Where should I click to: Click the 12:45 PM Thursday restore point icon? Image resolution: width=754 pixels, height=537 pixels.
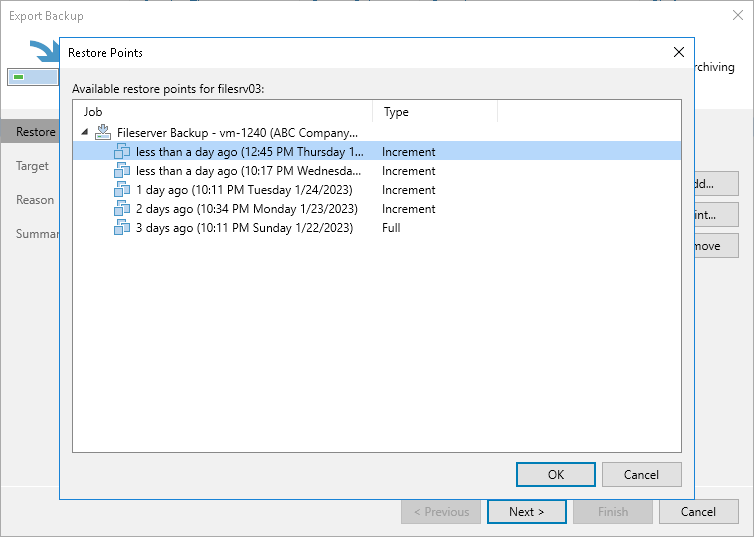122,151
